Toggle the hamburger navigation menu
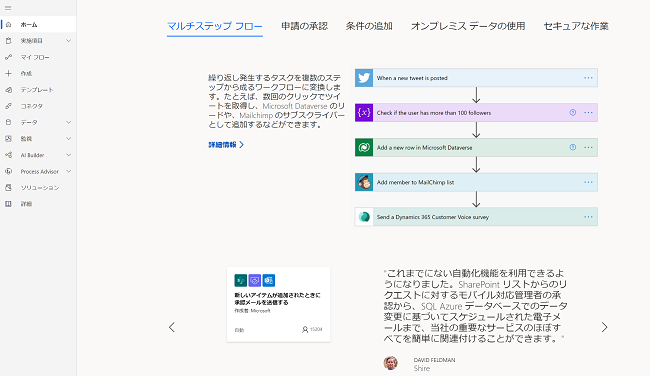Image resolution: width=650 pixels, height=376 pixels. tap(8, 8)
